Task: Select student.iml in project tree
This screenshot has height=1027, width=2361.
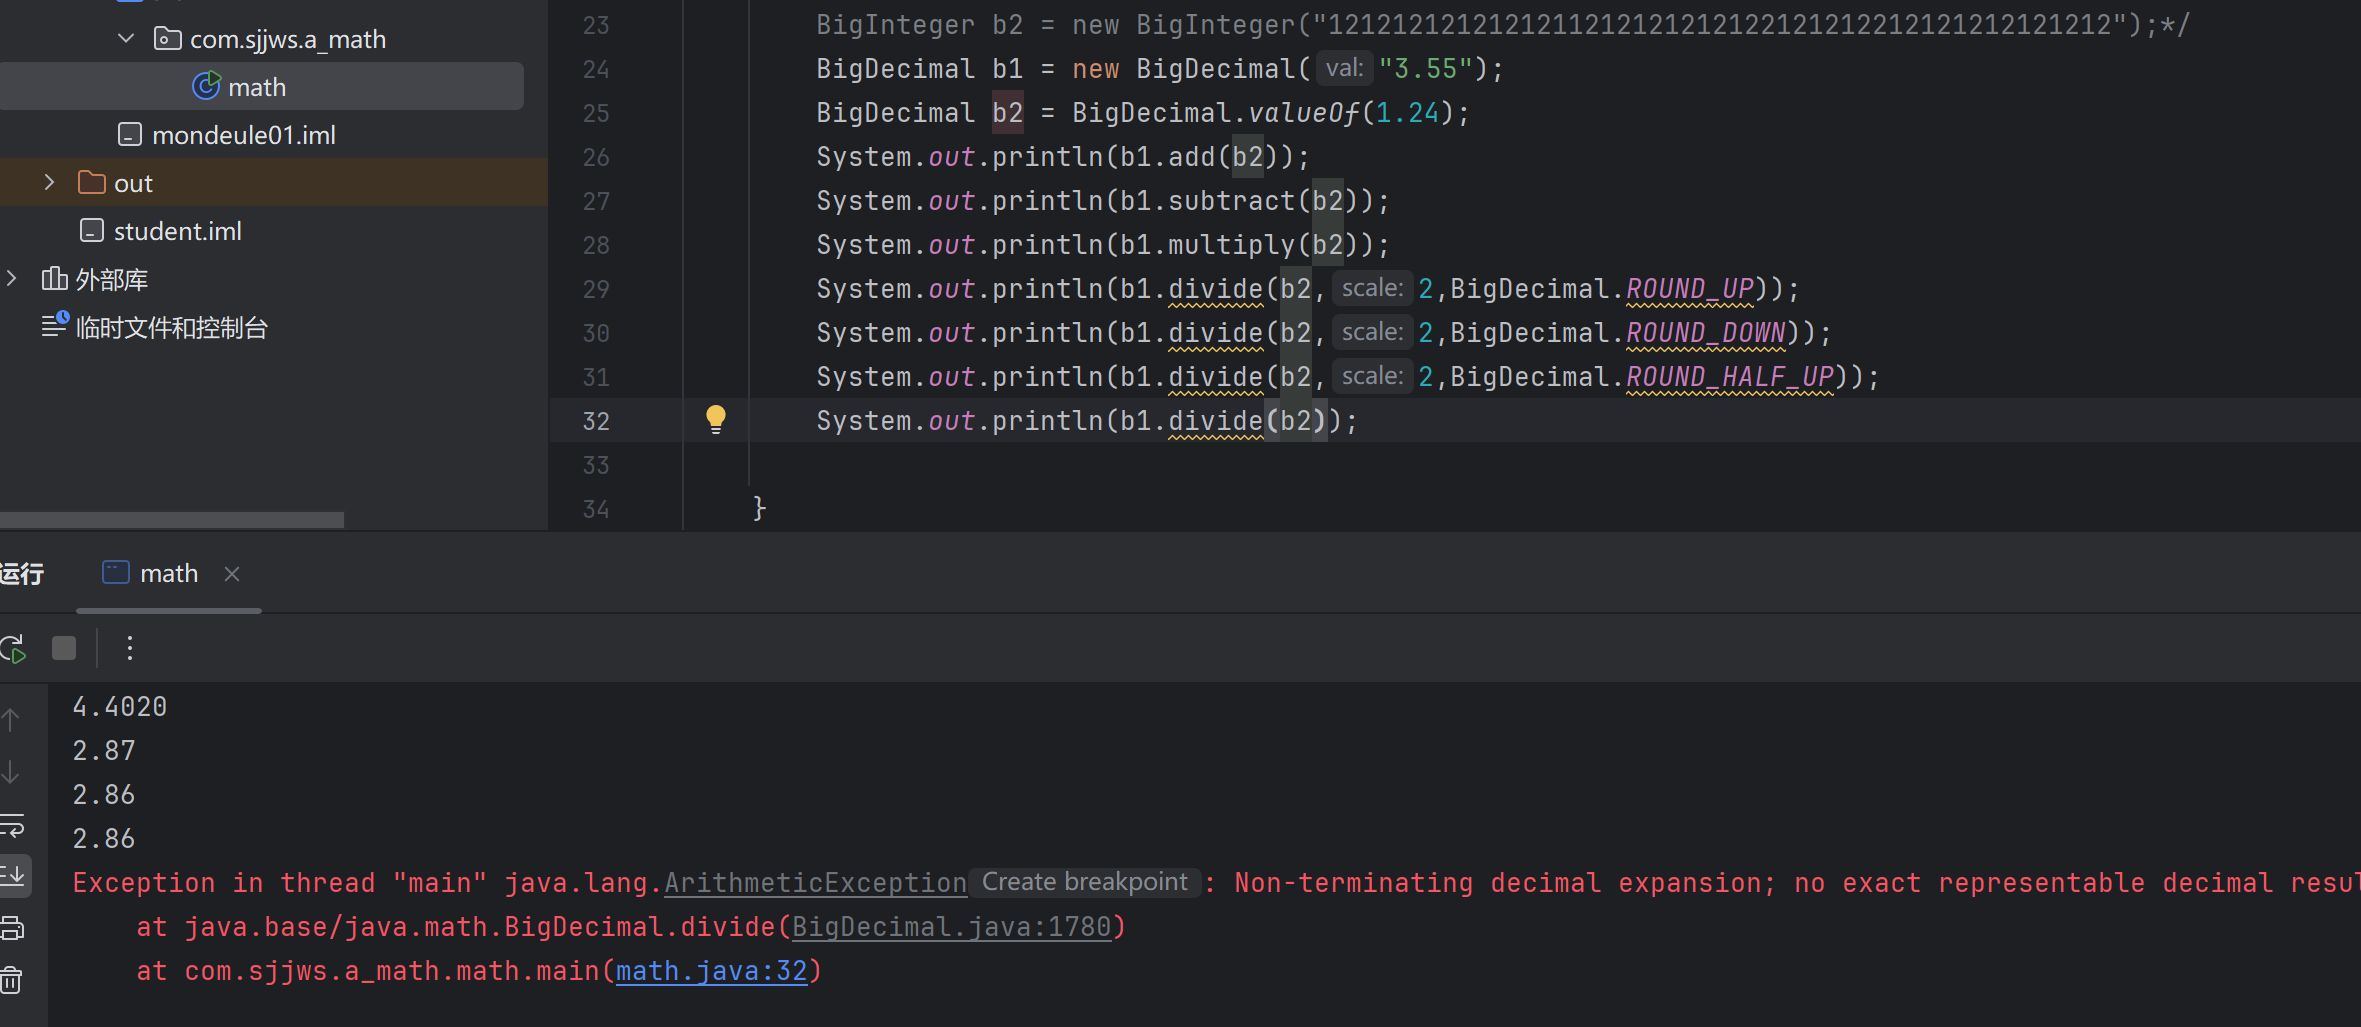Action: click(x=177, y=231)
